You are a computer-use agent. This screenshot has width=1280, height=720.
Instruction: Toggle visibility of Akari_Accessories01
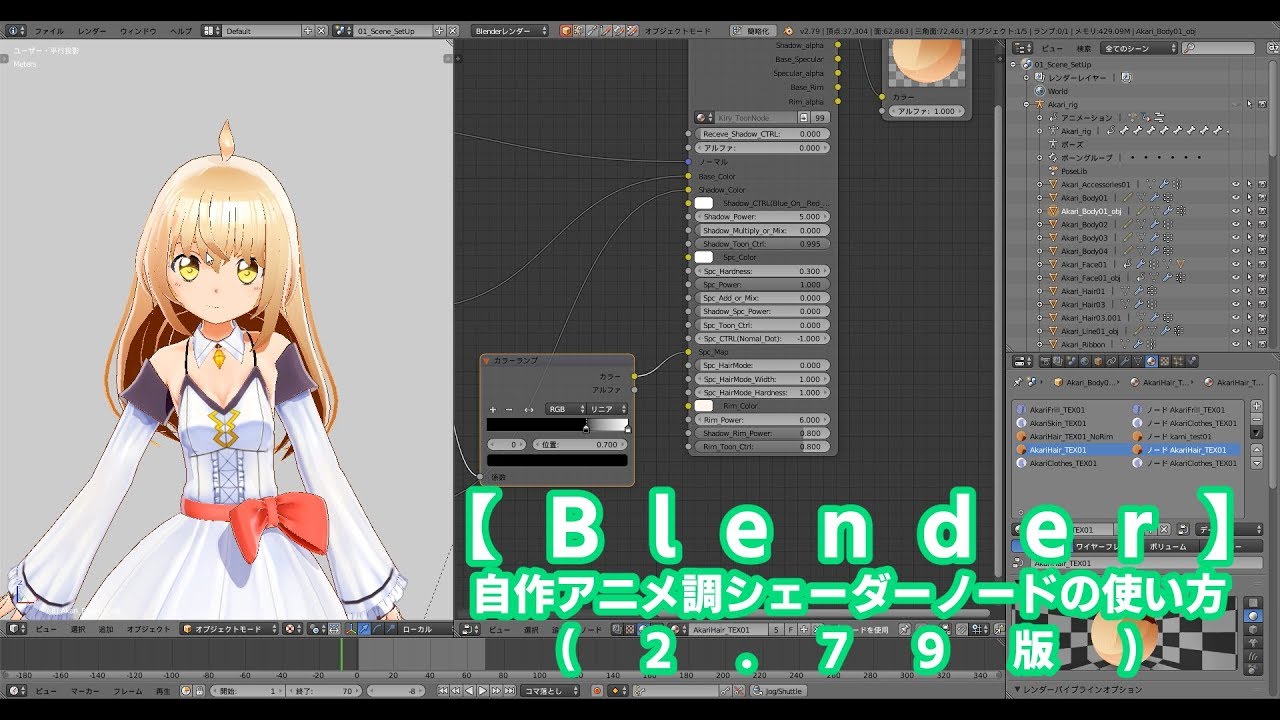click(x=1236, y=184)
